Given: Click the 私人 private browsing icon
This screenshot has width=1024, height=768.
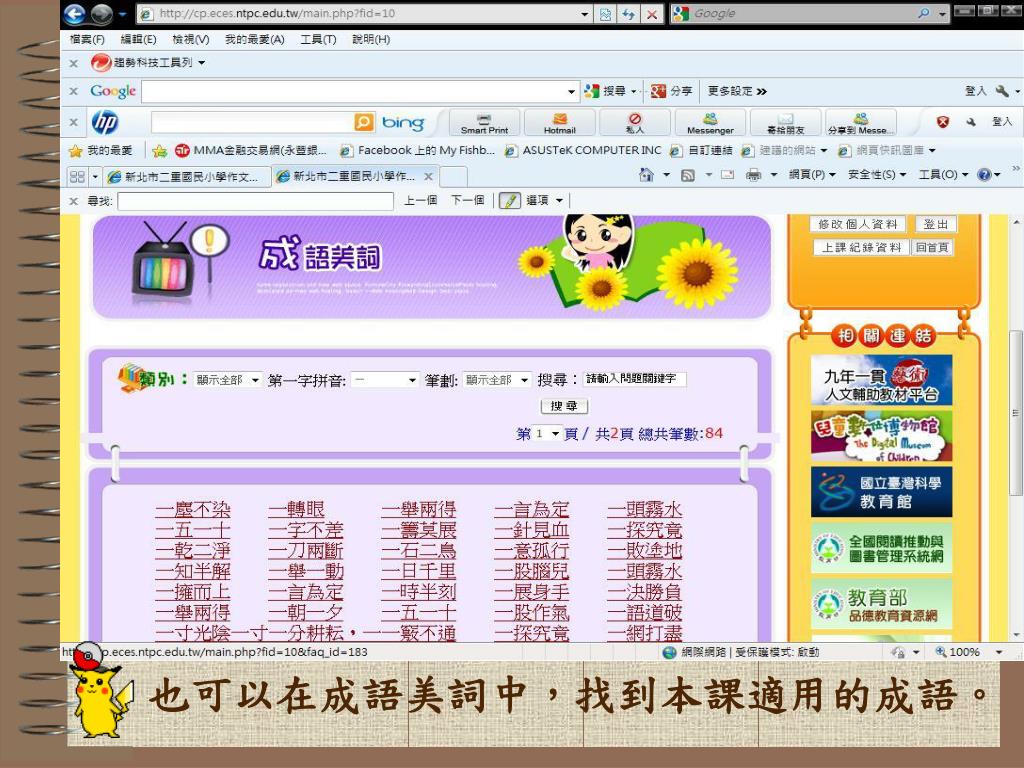Looking at the screenshot, I should [635, 123].
